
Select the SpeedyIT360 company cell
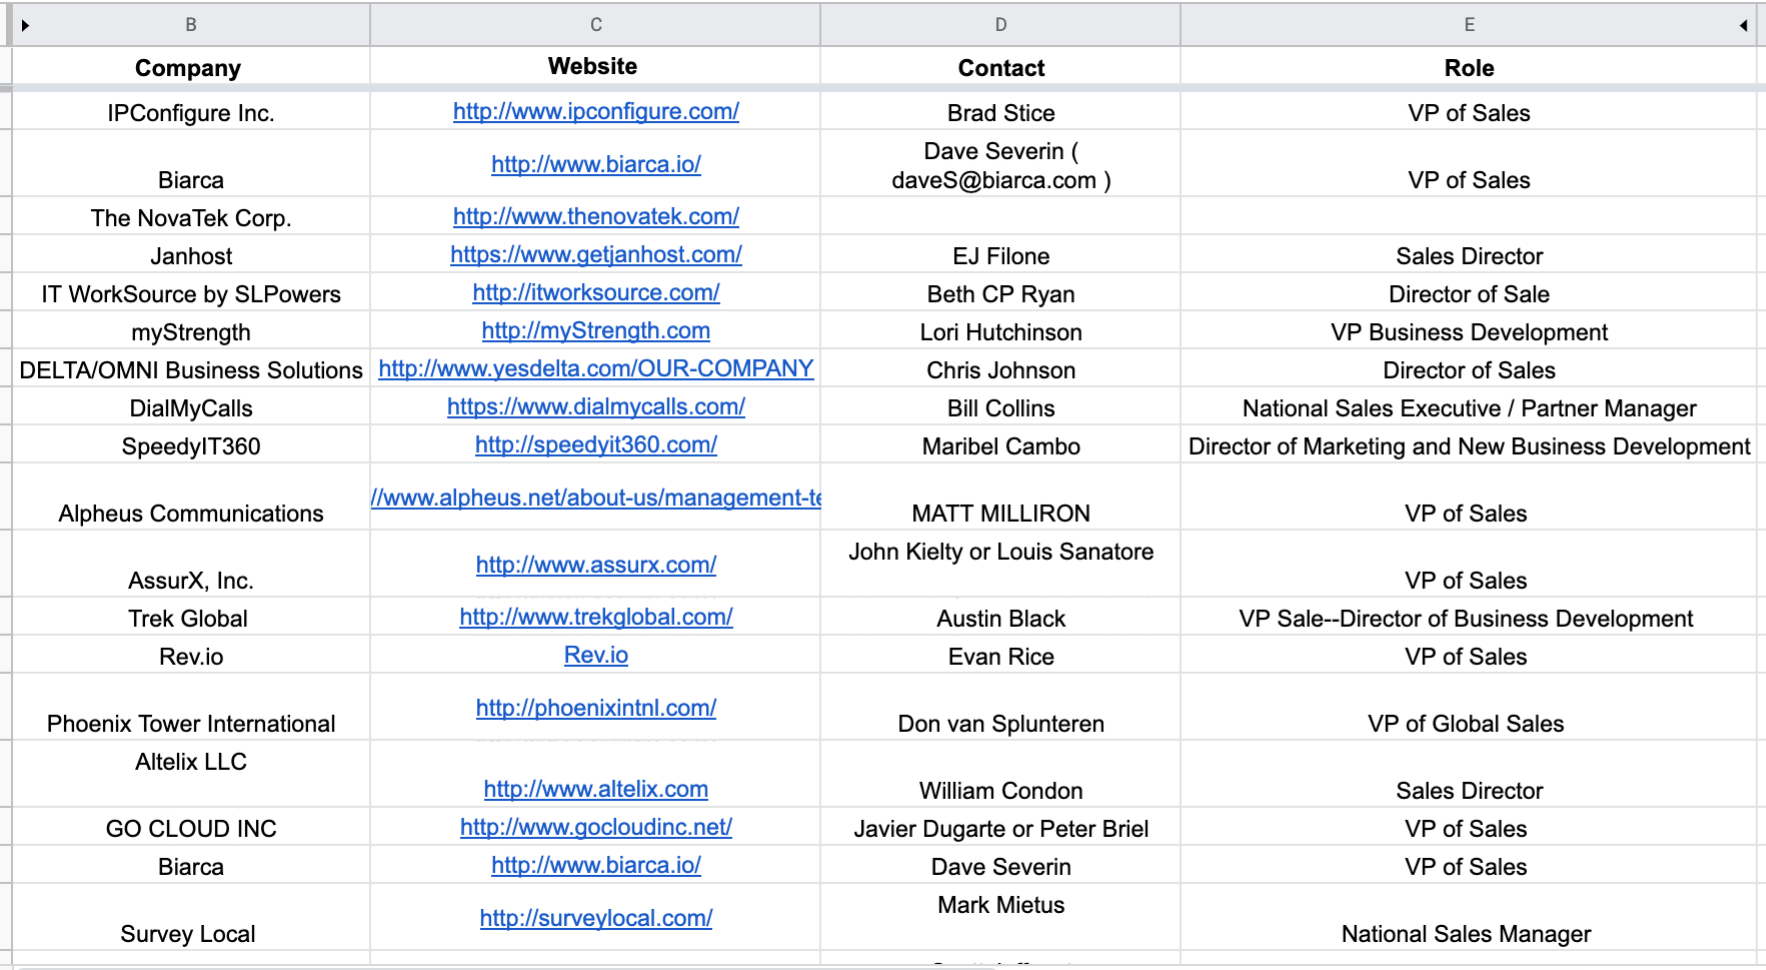click(x=191, y=445)
